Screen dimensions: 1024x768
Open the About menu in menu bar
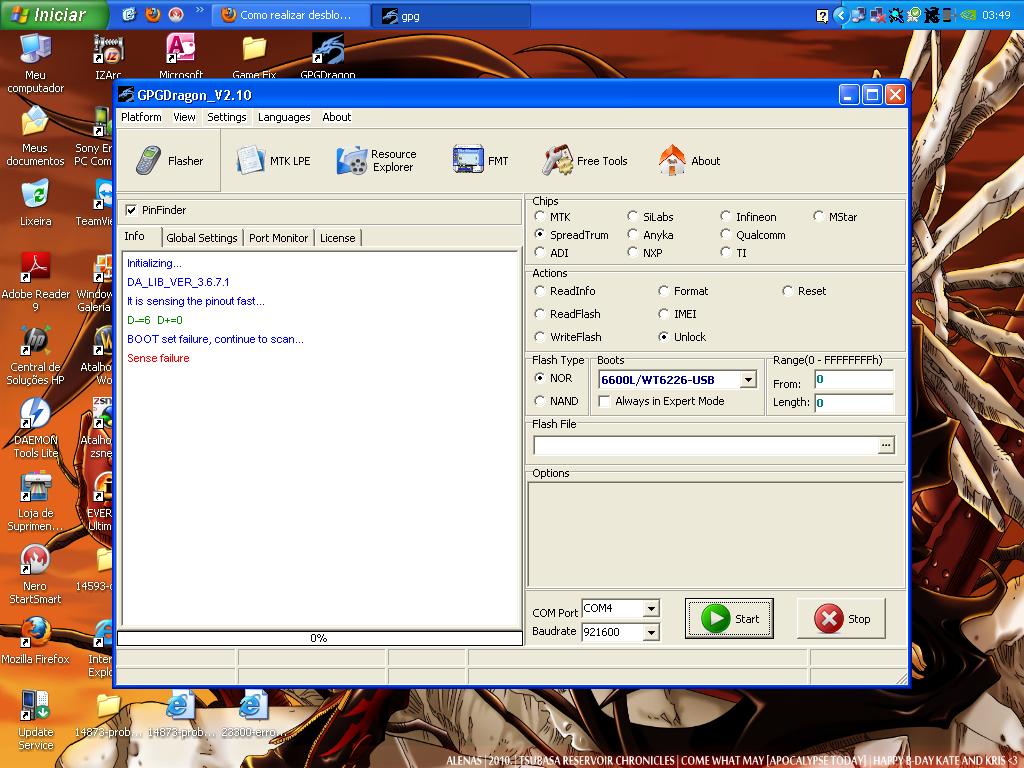pos(336,117)
